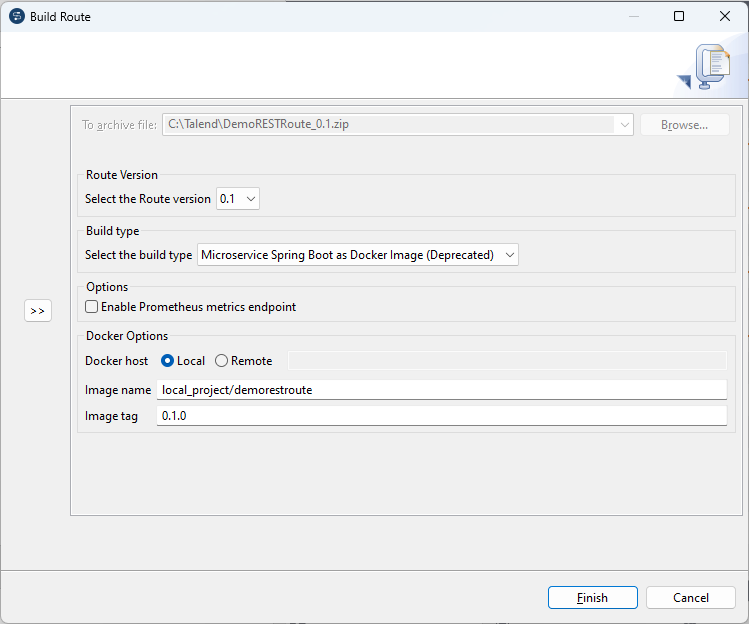Viewport: 749px width, 624px height.
Task: Maximize the Build Route dialog
Action: (679, 16)
